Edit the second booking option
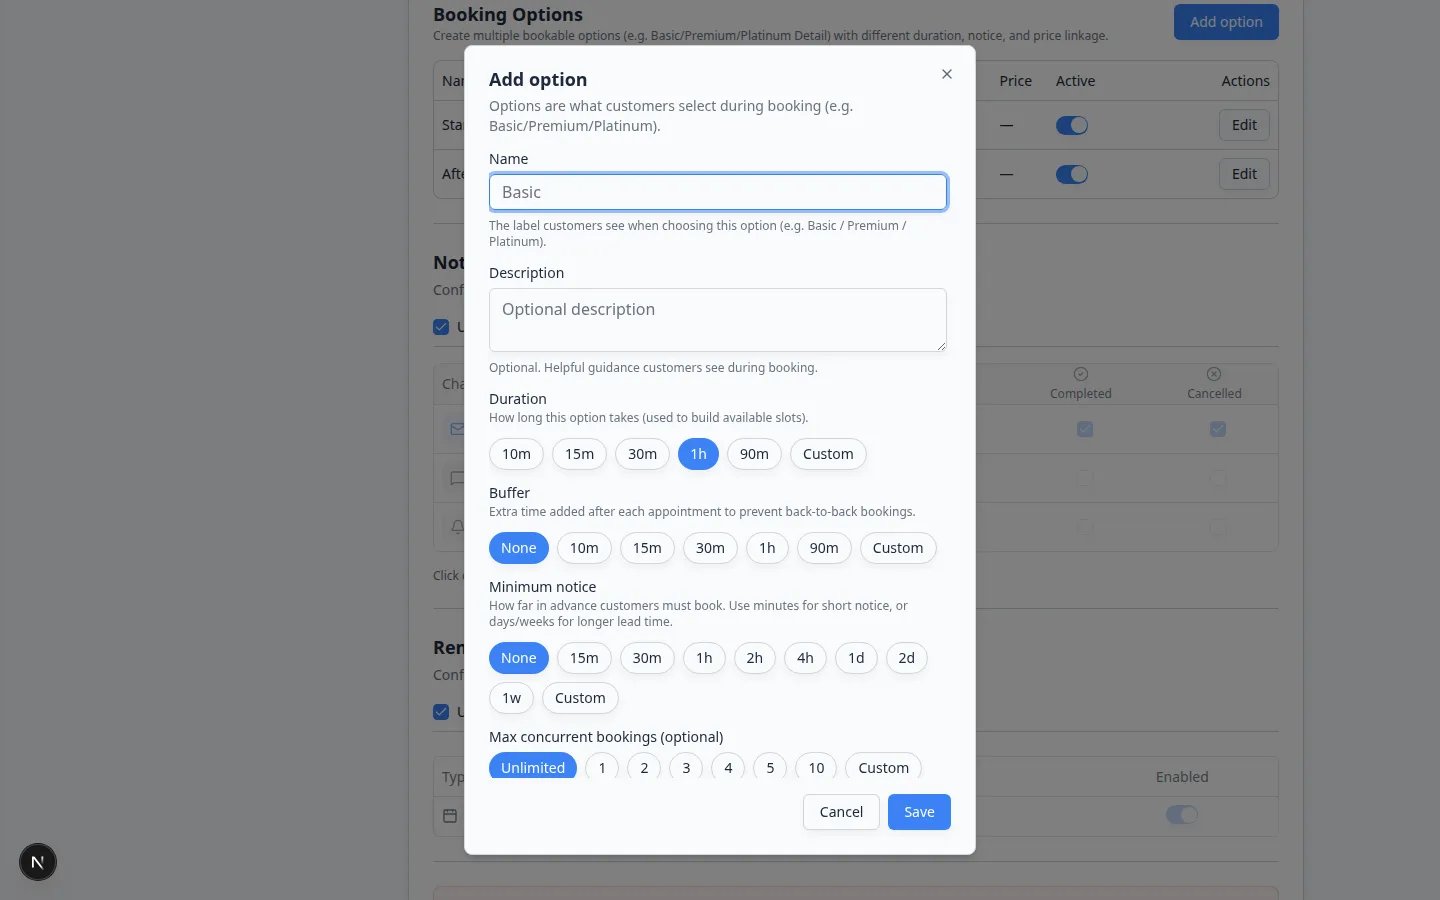The width and height of the screenshot is (1440, 900). (1244, 174)
